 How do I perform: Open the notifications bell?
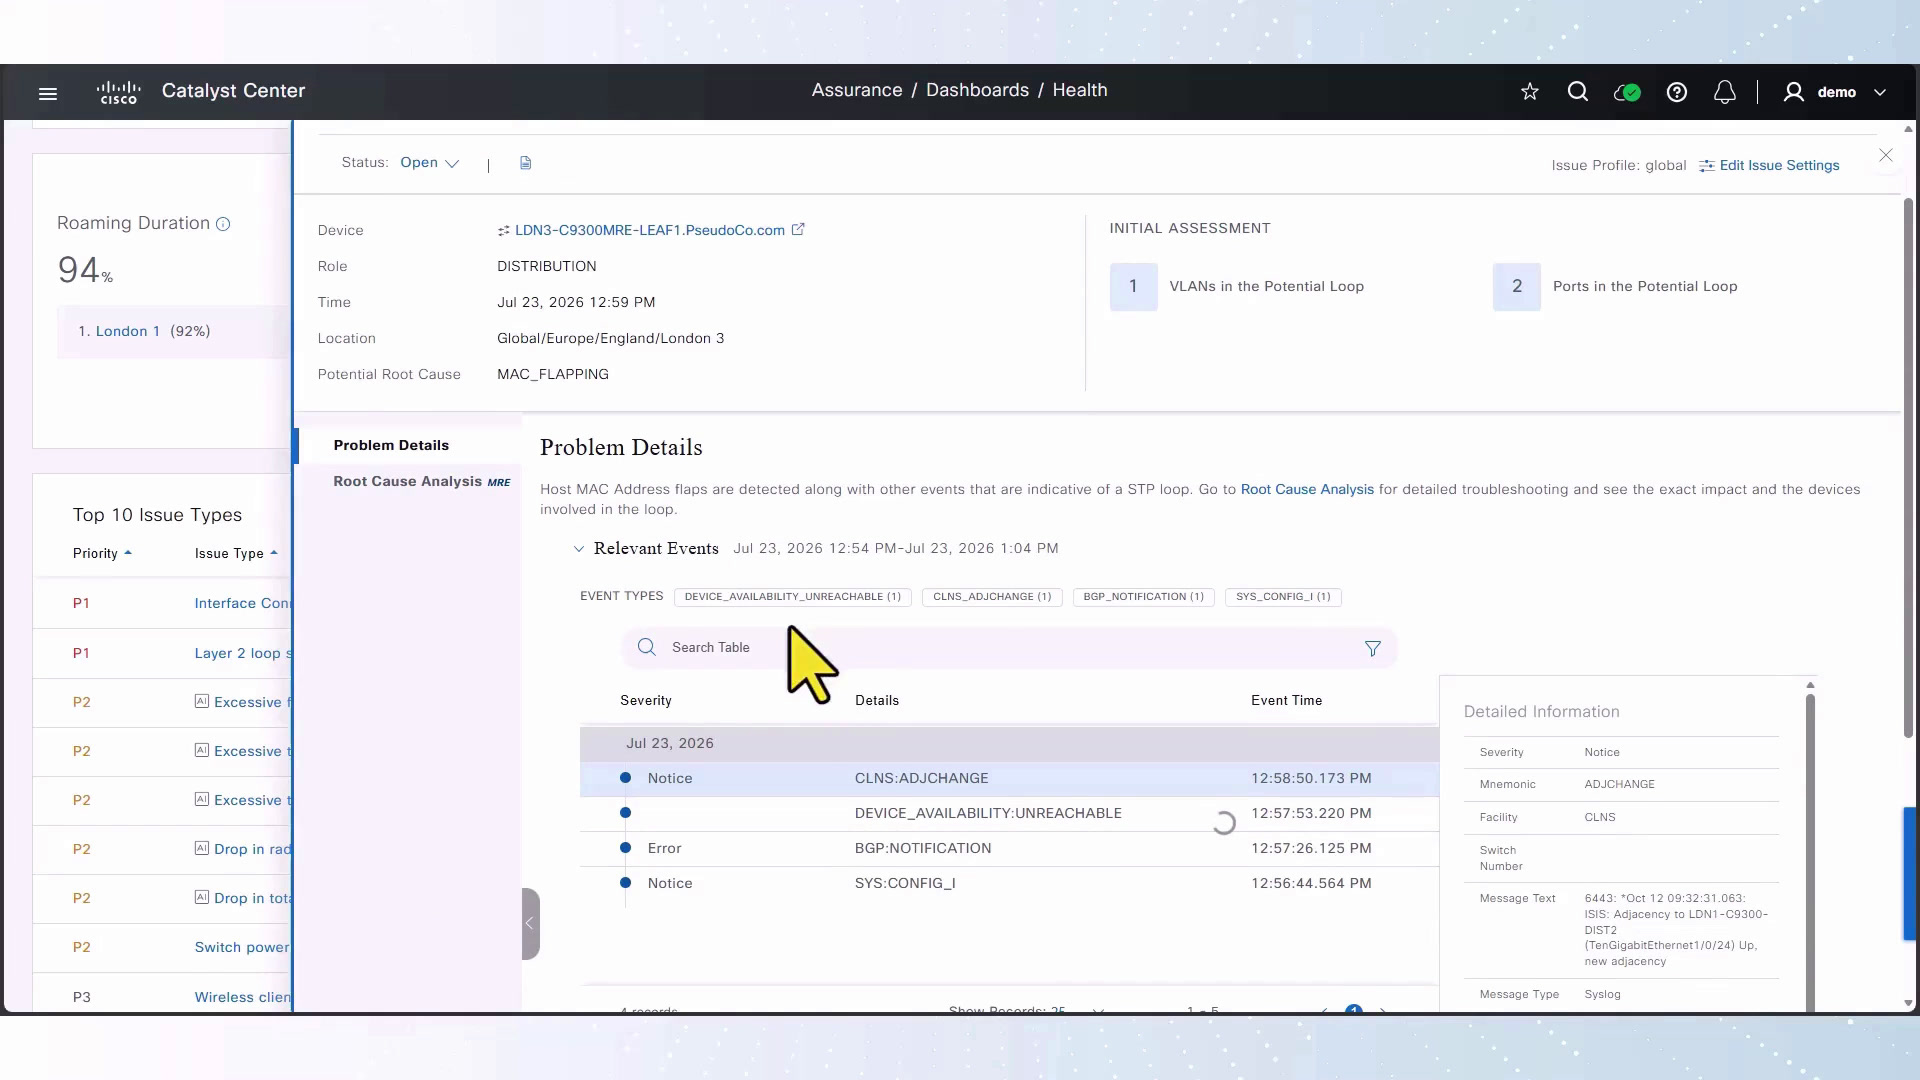coord(1725,92)
